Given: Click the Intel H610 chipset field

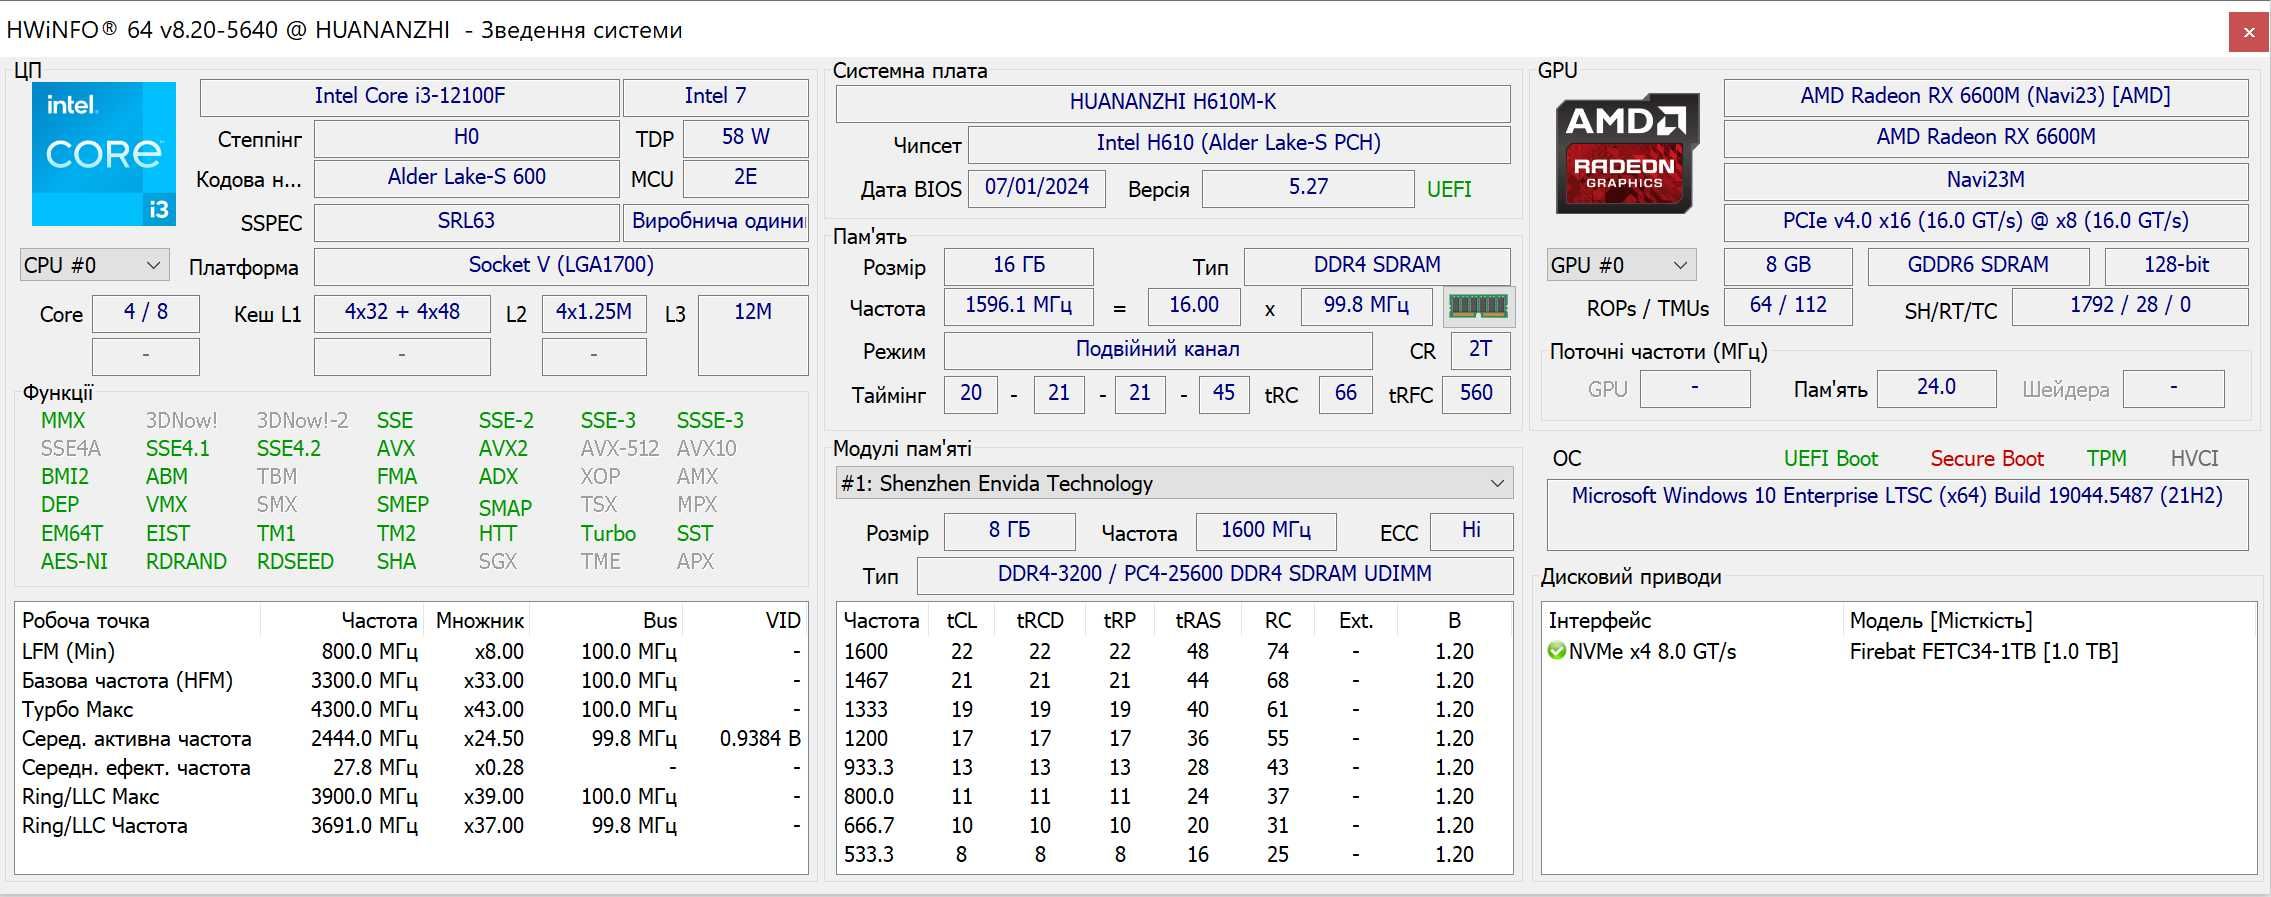Looking at the screenshot, I should tap(1239, 144).
